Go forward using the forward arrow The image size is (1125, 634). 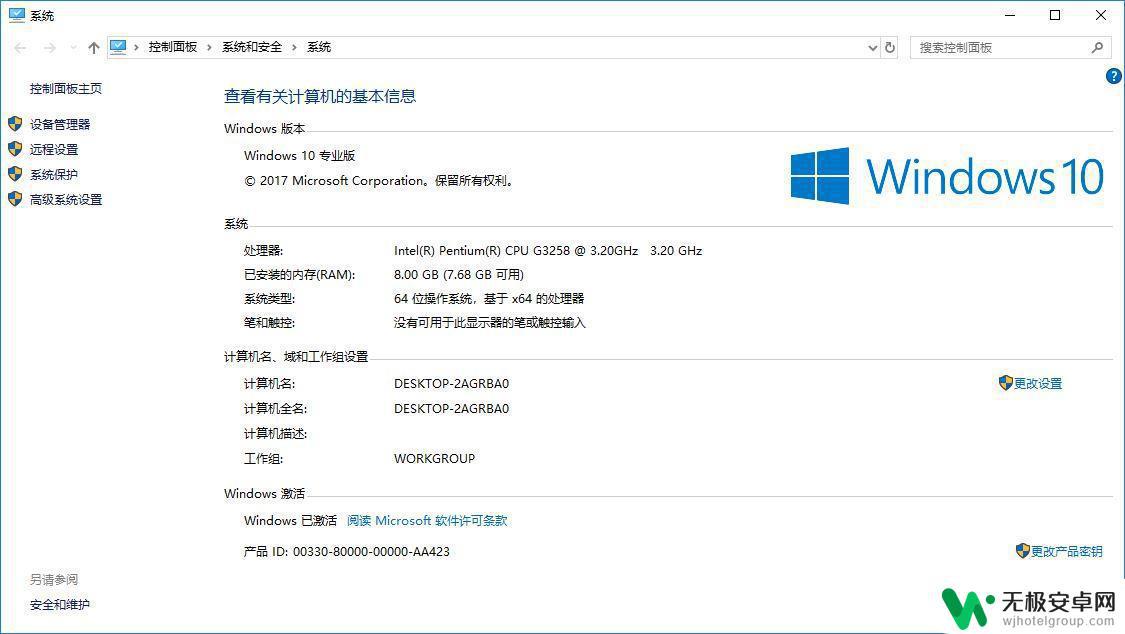tap(50, 47)
